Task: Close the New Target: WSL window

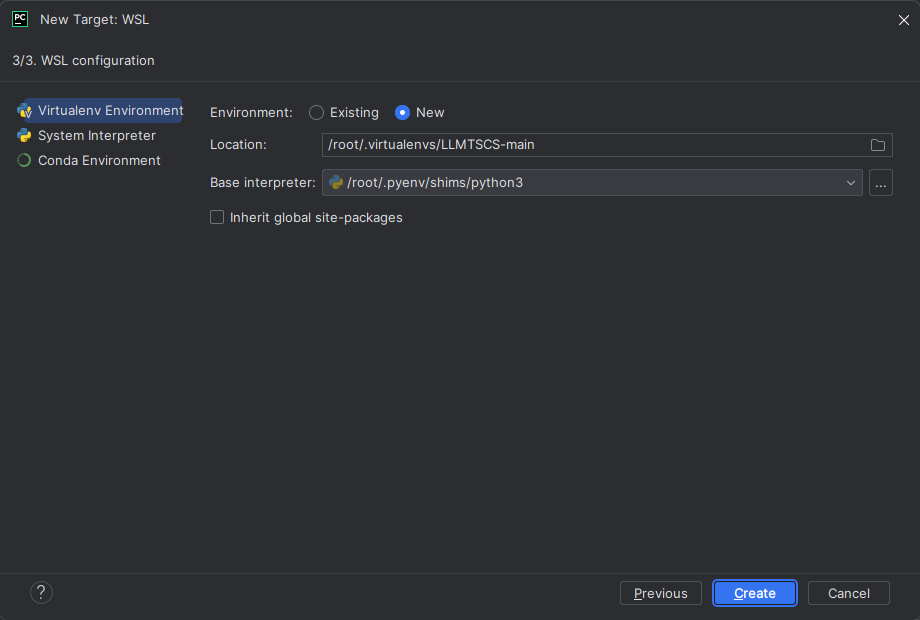Action: tap(903, 19)
